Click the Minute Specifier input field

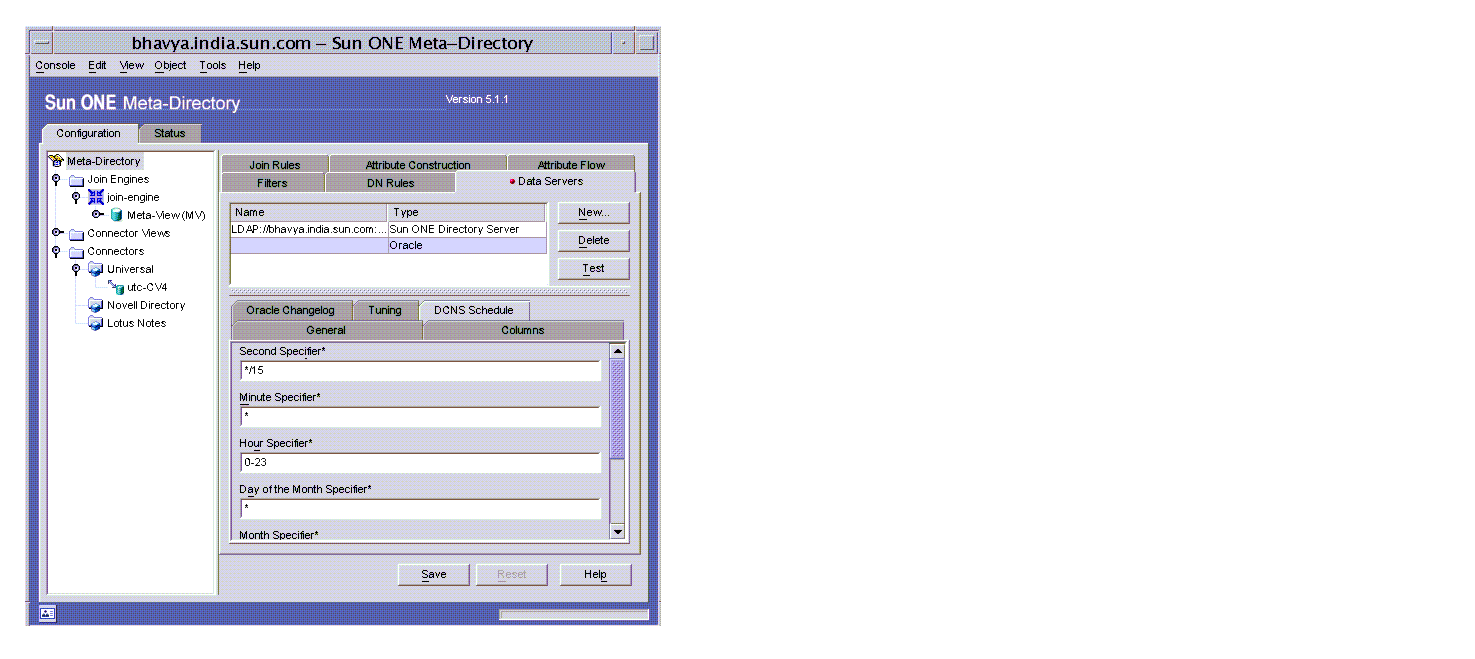tap(420, 416)
